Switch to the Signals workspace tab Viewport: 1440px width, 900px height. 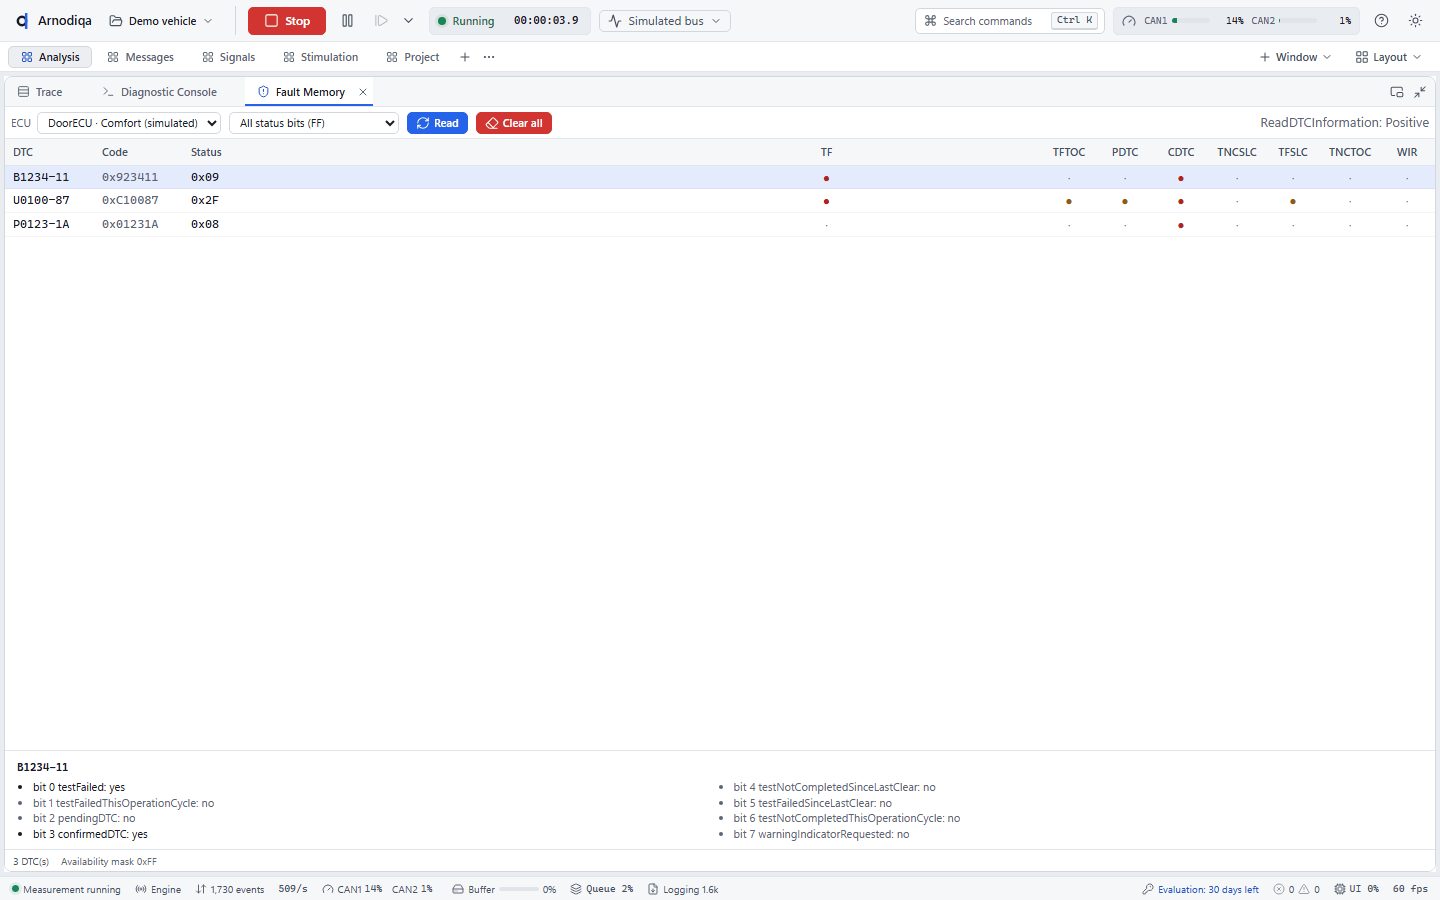coord(228,57)
